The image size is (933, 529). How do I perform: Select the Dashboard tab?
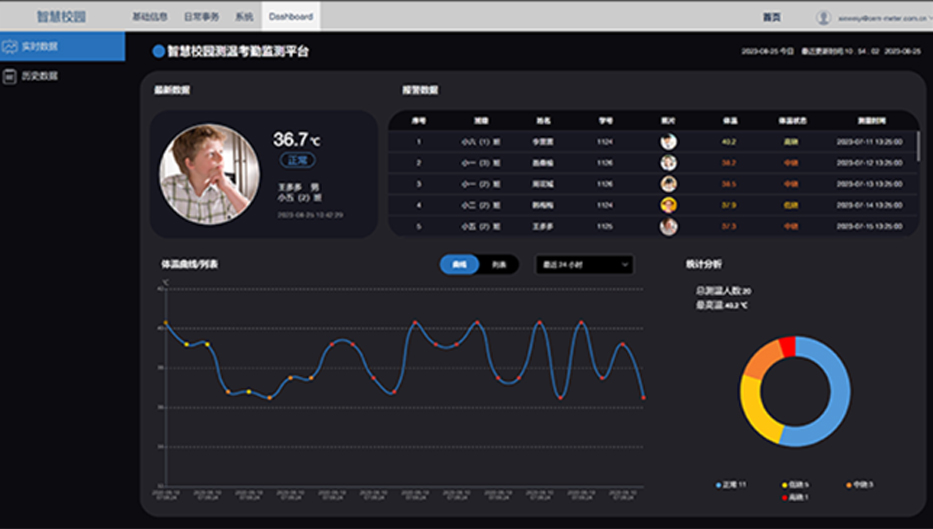pos(290,17)
